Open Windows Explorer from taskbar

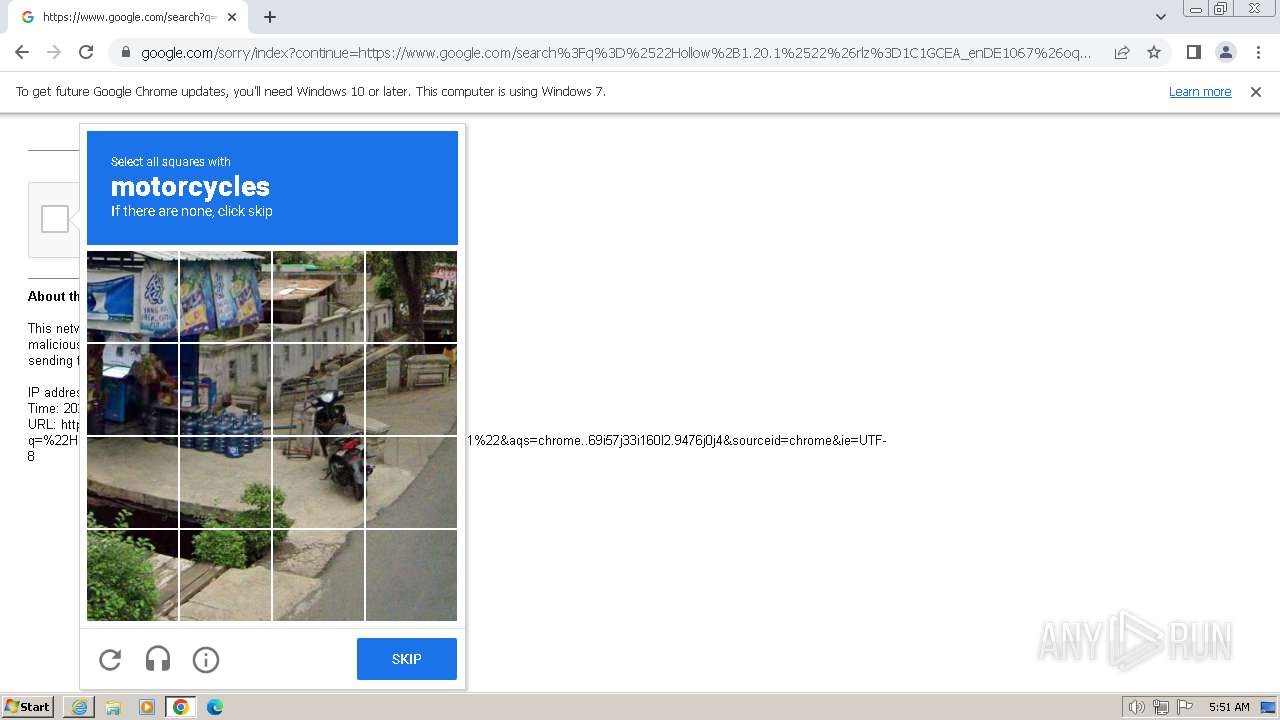coord(113,707)
